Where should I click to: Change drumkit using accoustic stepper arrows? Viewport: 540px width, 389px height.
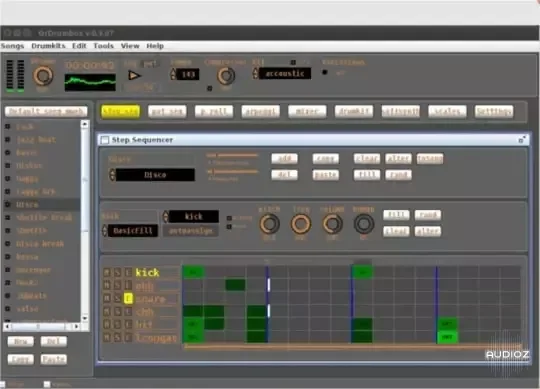tap(255, 73)
